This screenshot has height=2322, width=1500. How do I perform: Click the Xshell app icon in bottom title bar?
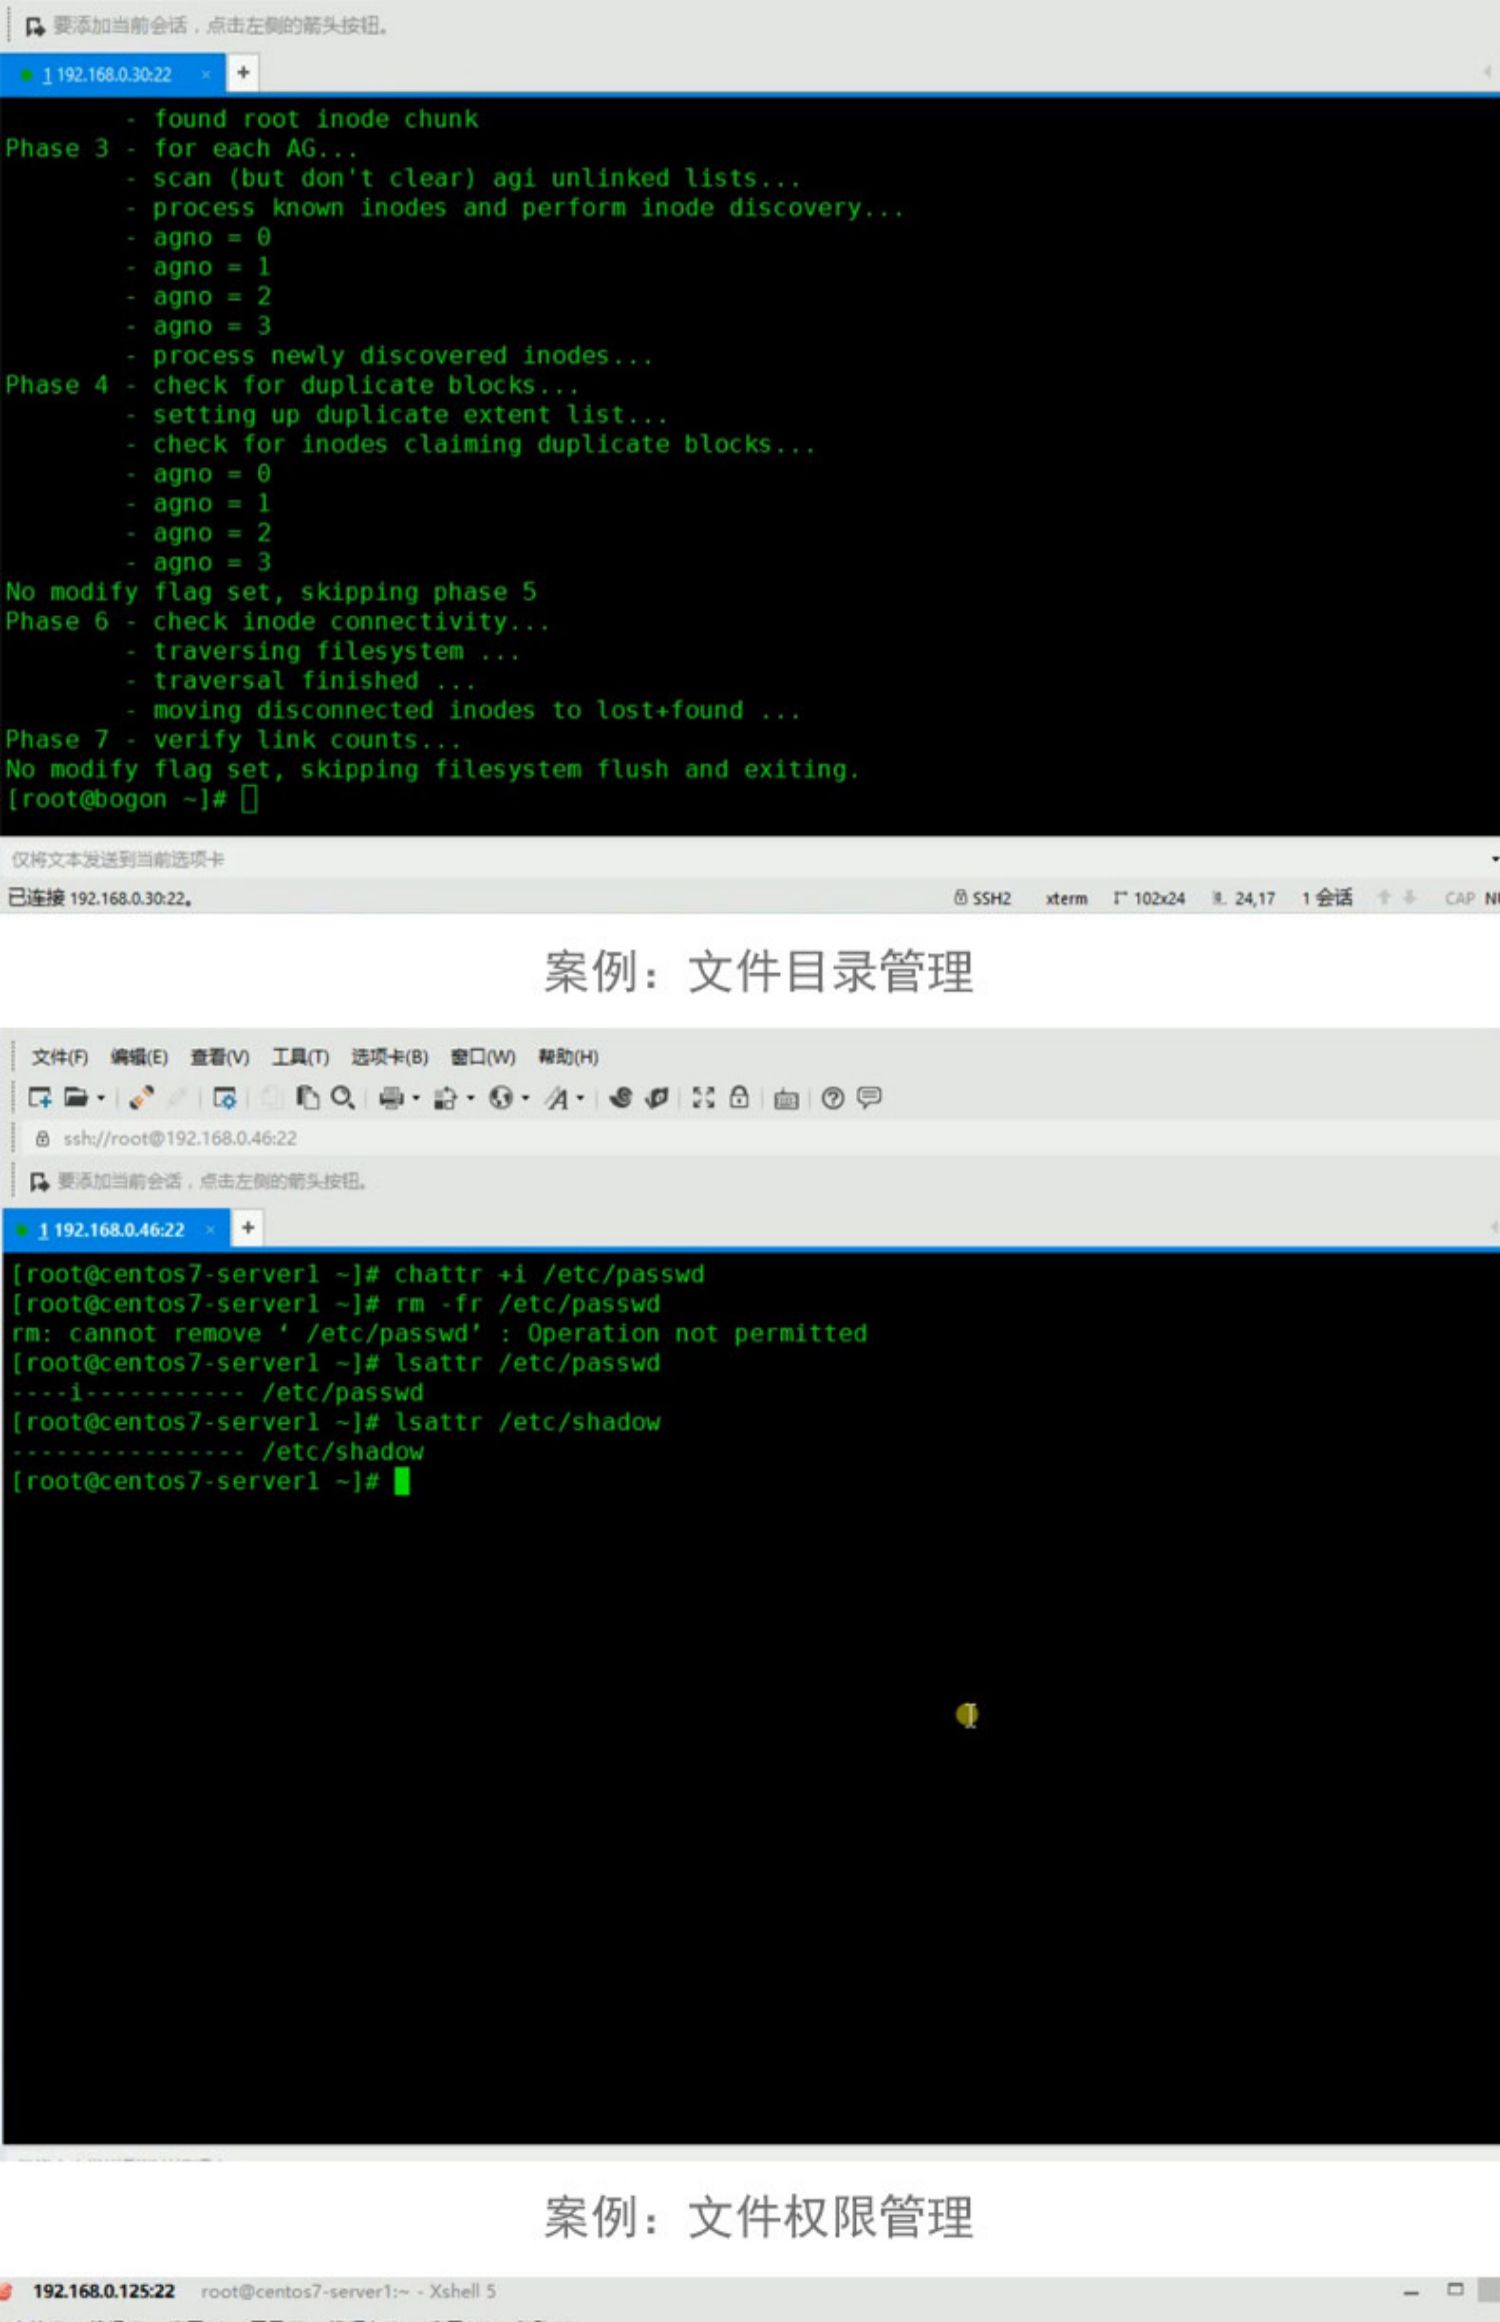point(6,2291)
